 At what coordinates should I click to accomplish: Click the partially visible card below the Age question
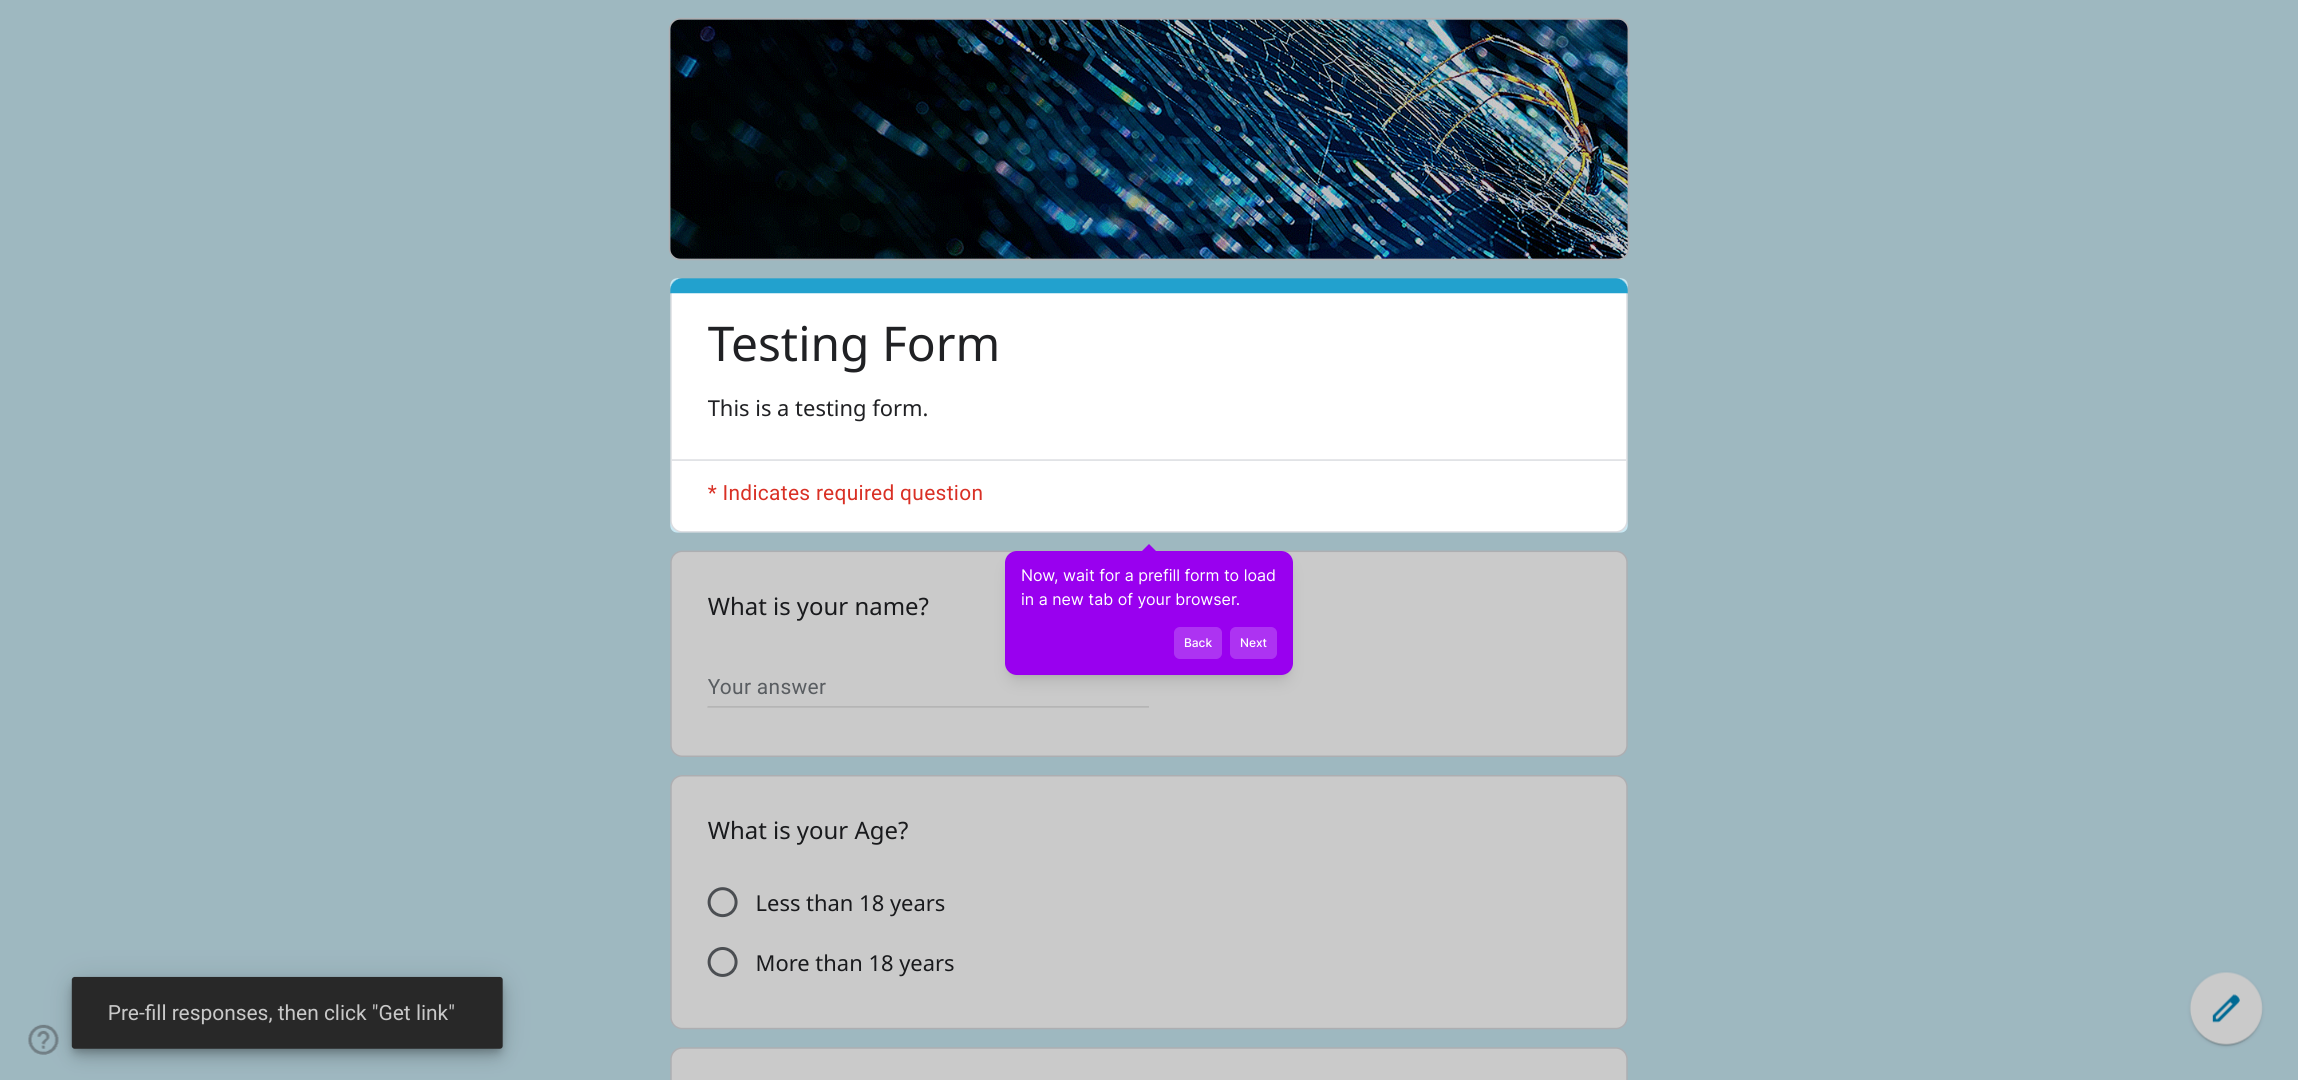[x=1148, y=1064]
